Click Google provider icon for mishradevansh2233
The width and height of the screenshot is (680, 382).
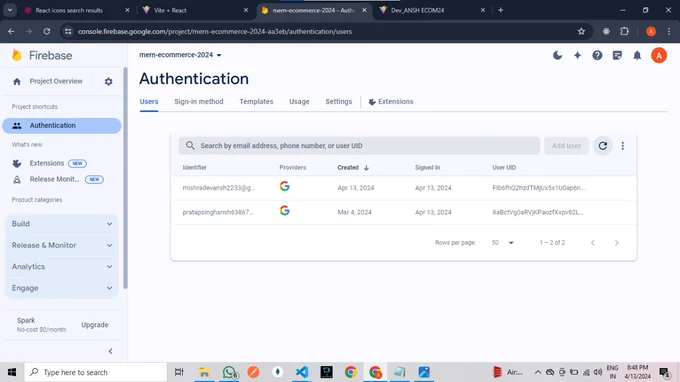pyautogui.click(x=284, y=186)
